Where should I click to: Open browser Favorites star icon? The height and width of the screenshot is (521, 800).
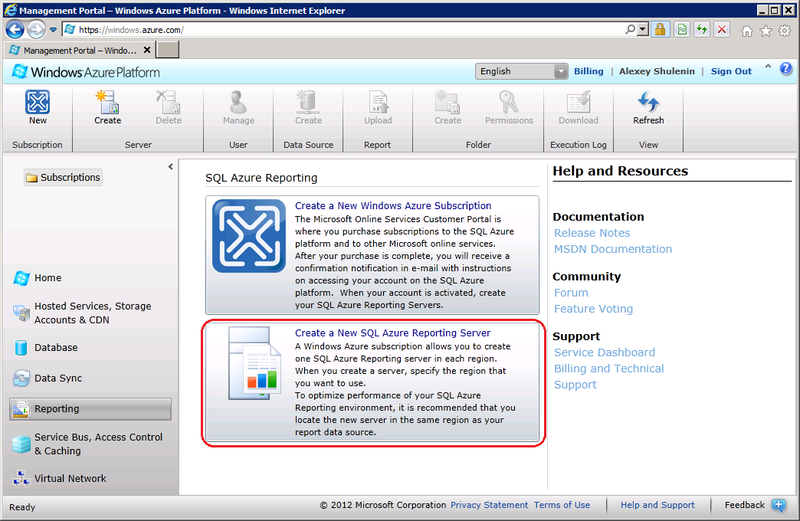766,31
